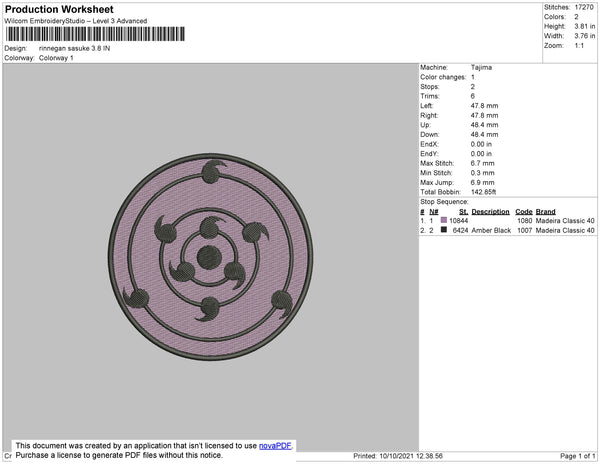
Task: Click the Max Stitch value 6.7 mm
Action: point(482,163)
